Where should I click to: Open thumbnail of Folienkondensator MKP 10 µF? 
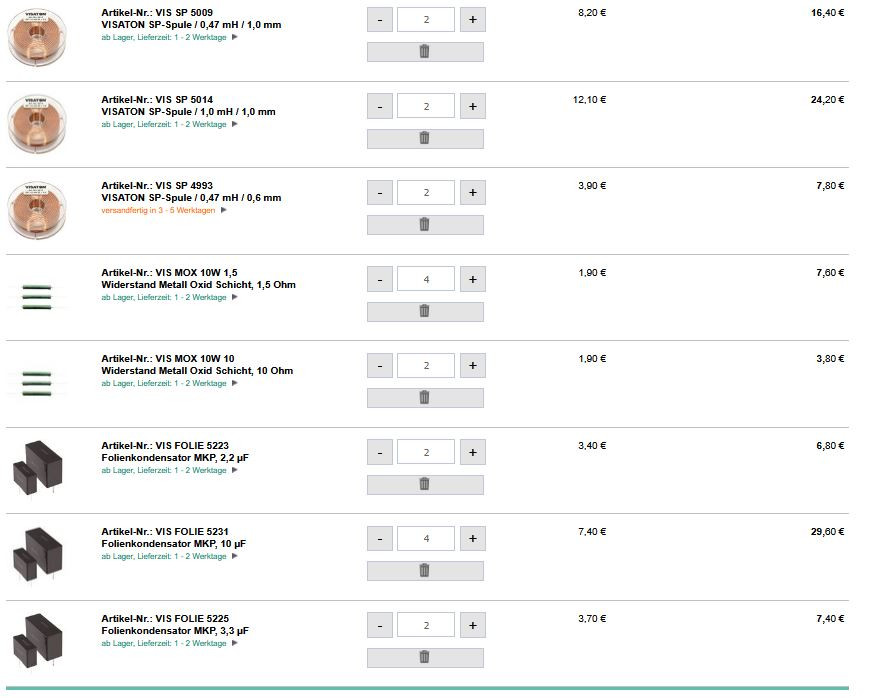point(37,555)
